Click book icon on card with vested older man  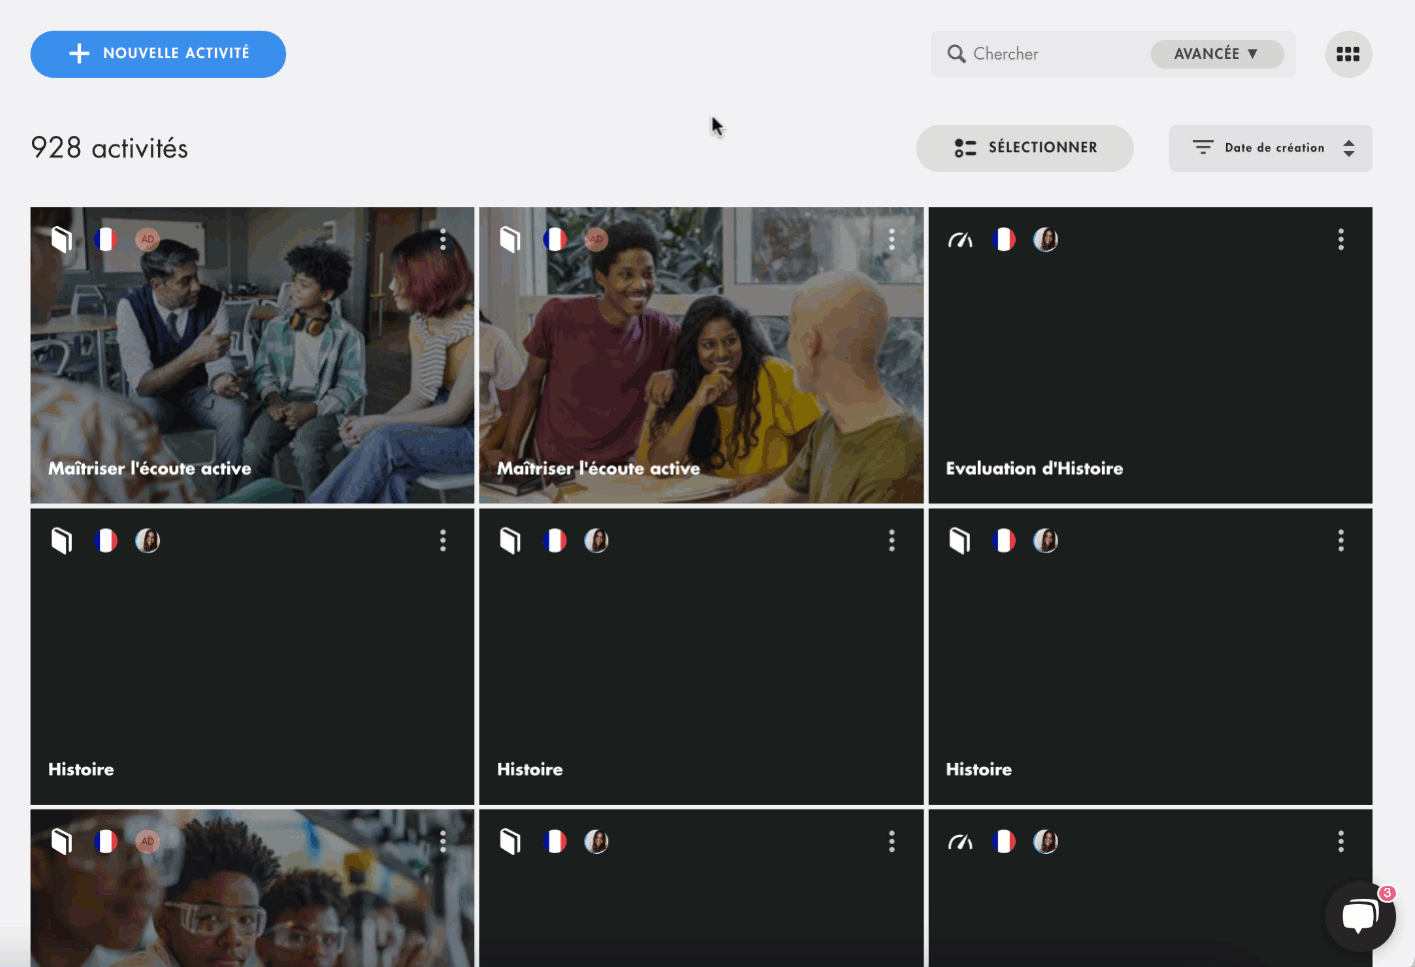point(62,239)
